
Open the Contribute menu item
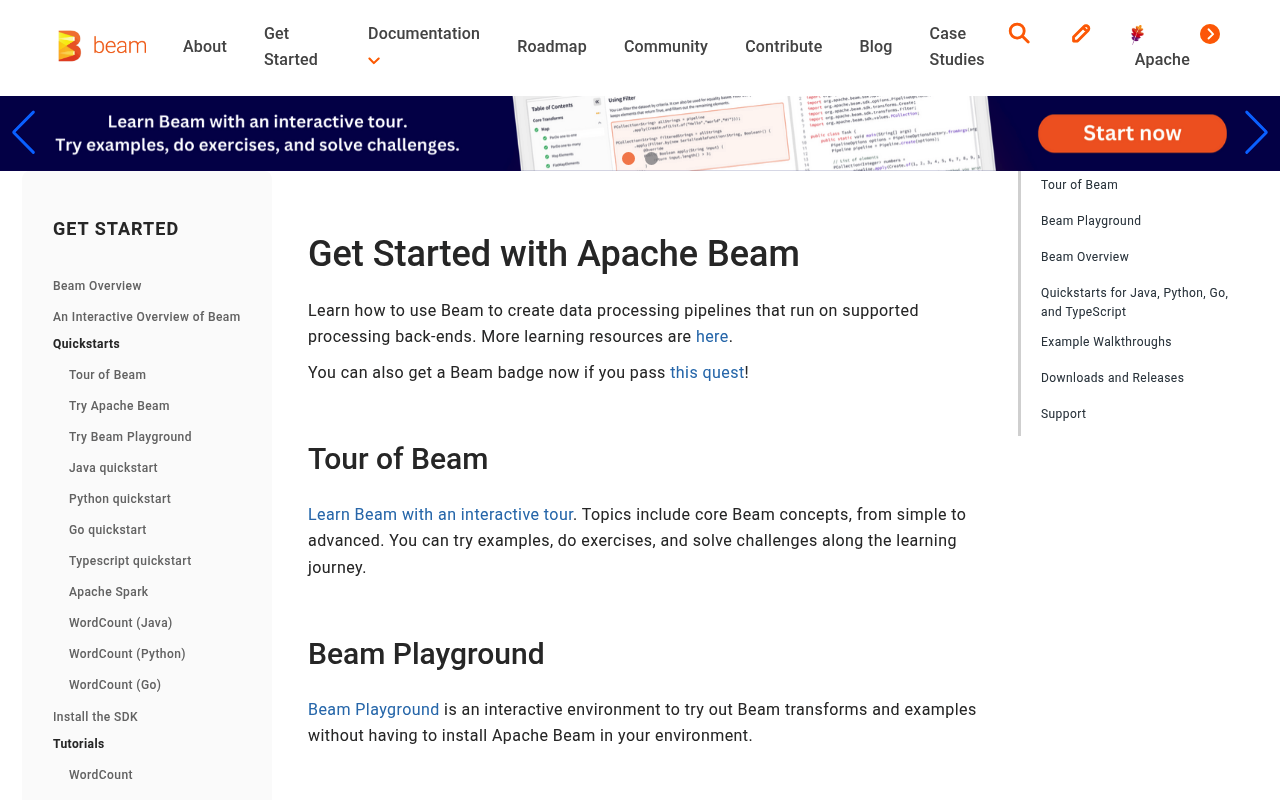[x=784, y=46]
